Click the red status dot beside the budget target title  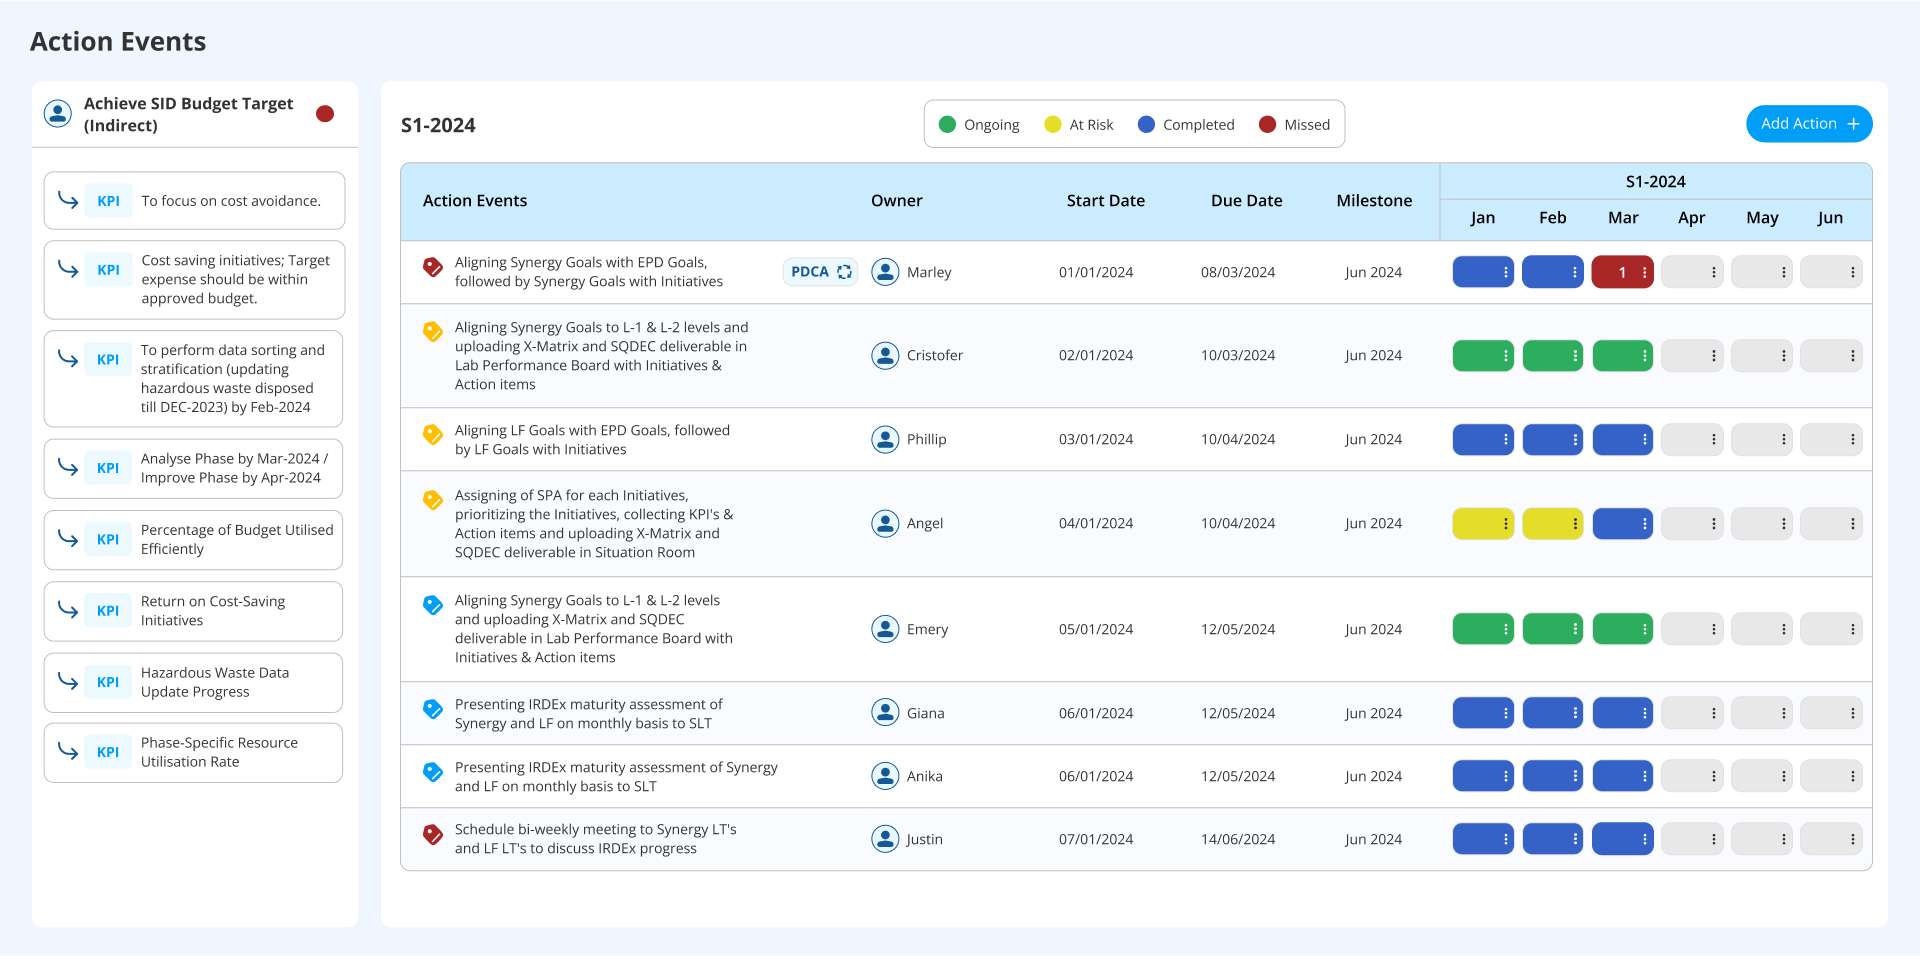click(x=325, y=114)
